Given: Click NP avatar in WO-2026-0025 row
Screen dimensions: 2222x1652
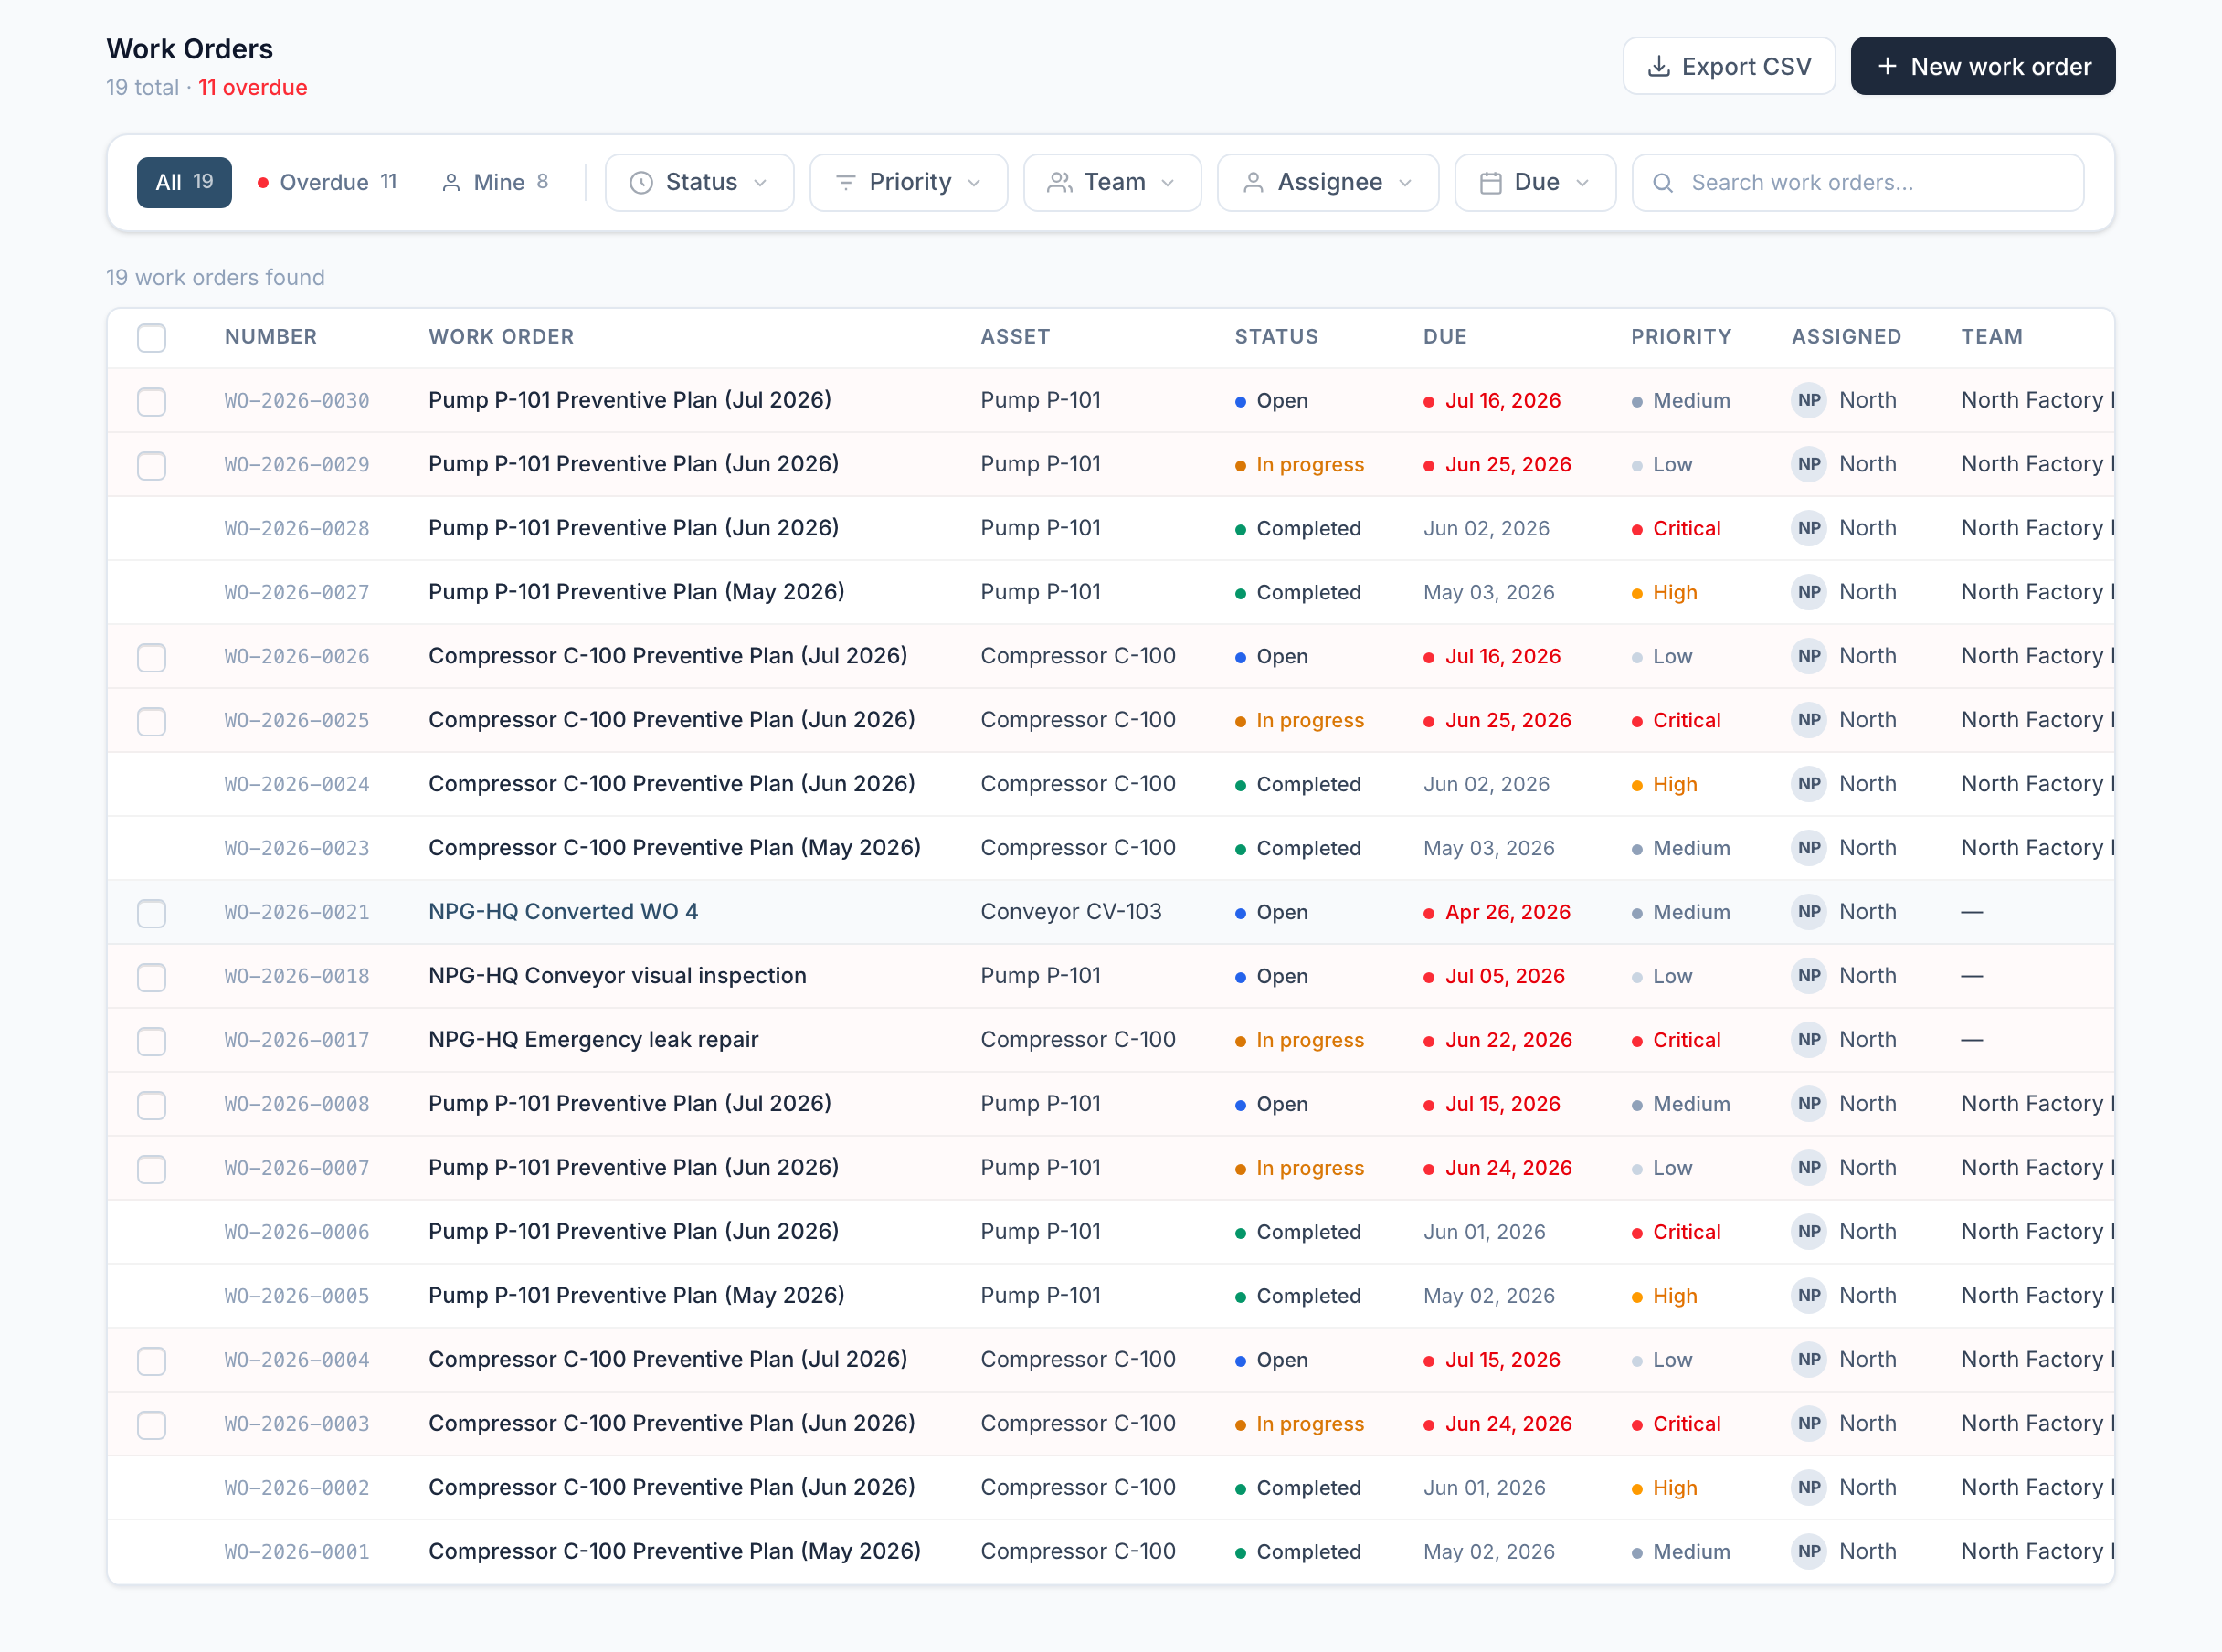Looking at the screenshot, I should coord(1808,720).
